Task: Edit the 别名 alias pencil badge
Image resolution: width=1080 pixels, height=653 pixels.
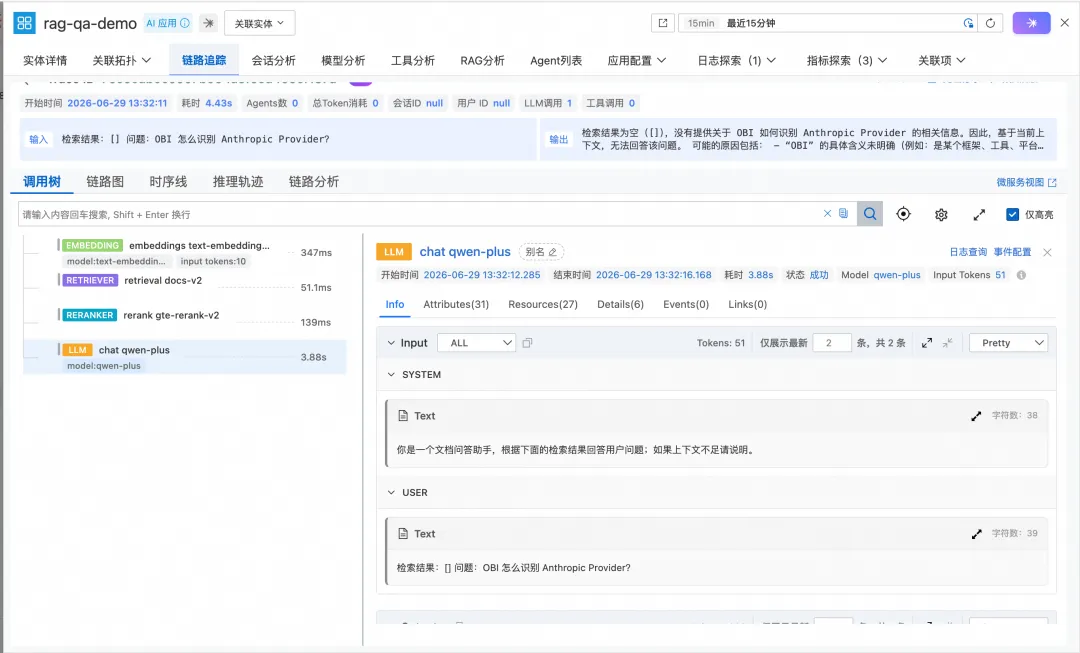Action: [x=541, y=252]
